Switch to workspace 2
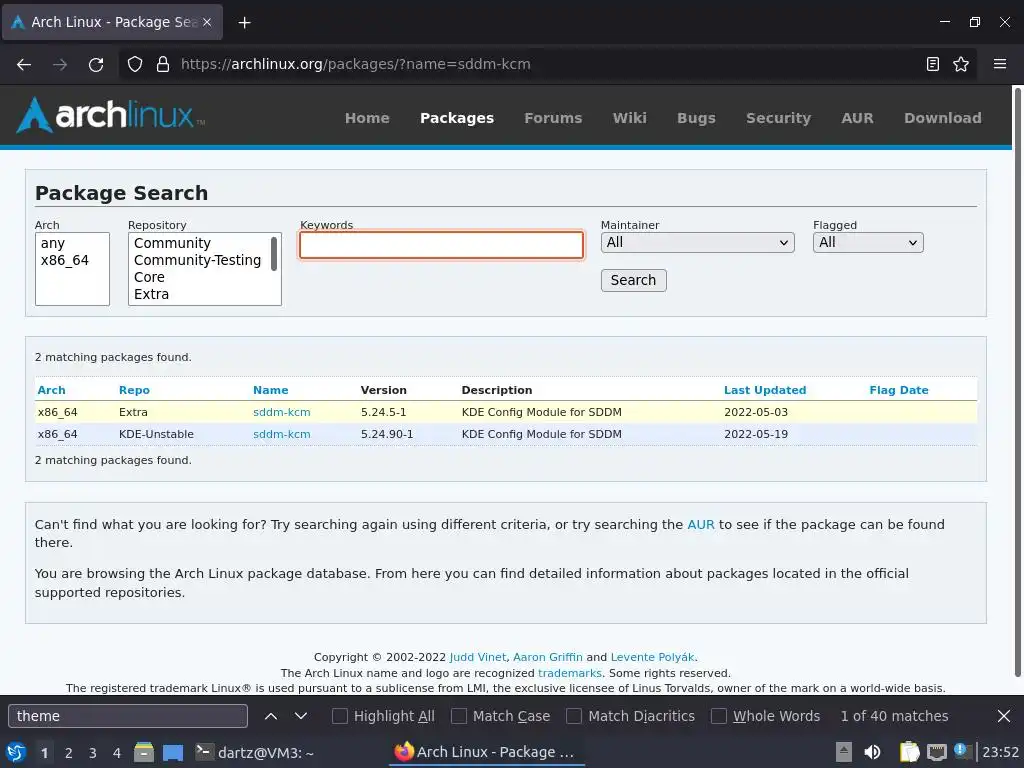 [69, 753]
